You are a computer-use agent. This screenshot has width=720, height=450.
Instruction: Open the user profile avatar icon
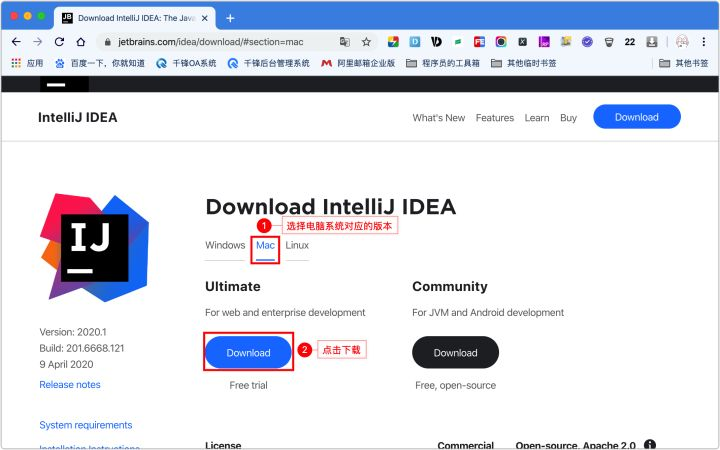coord(682,42)
